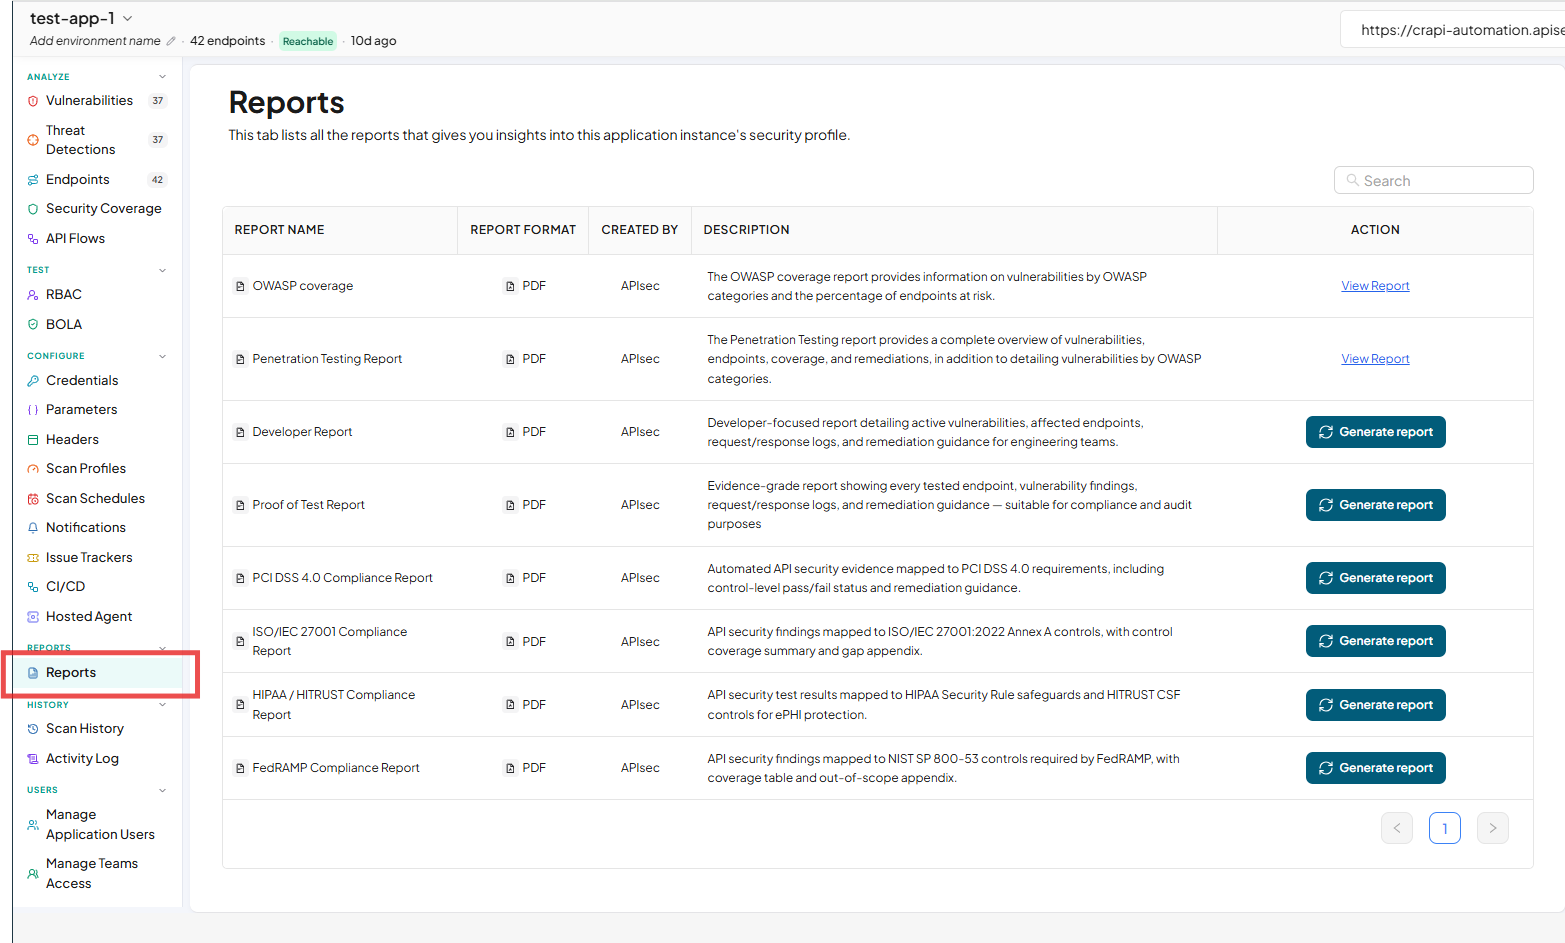Collapse the ANALYZE sidebar section
The height and width of the screenshot is (943, 1565).
(162, 77)
